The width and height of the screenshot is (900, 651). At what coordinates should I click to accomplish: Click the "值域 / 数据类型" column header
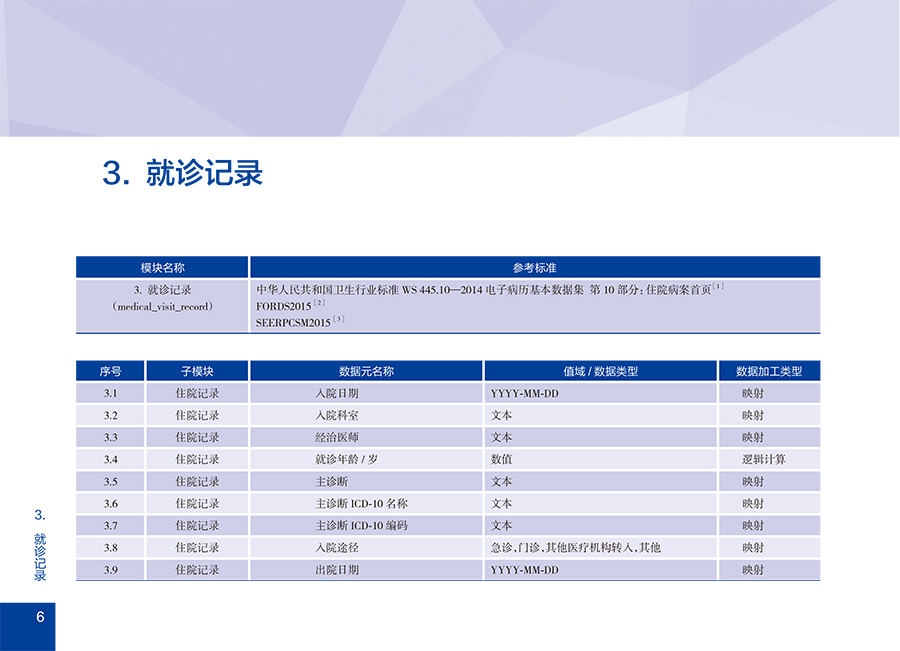pyautogui.click(x=600, y=371)
